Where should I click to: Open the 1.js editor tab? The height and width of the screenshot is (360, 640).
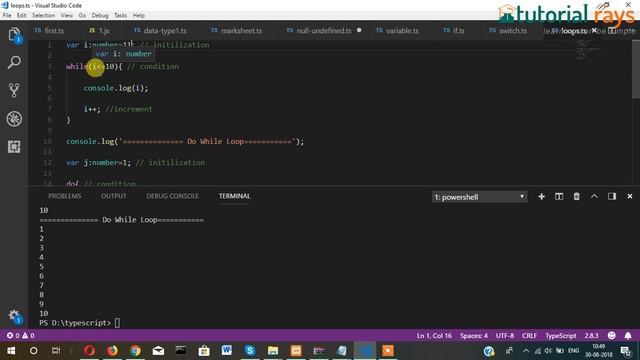point(100,31)
